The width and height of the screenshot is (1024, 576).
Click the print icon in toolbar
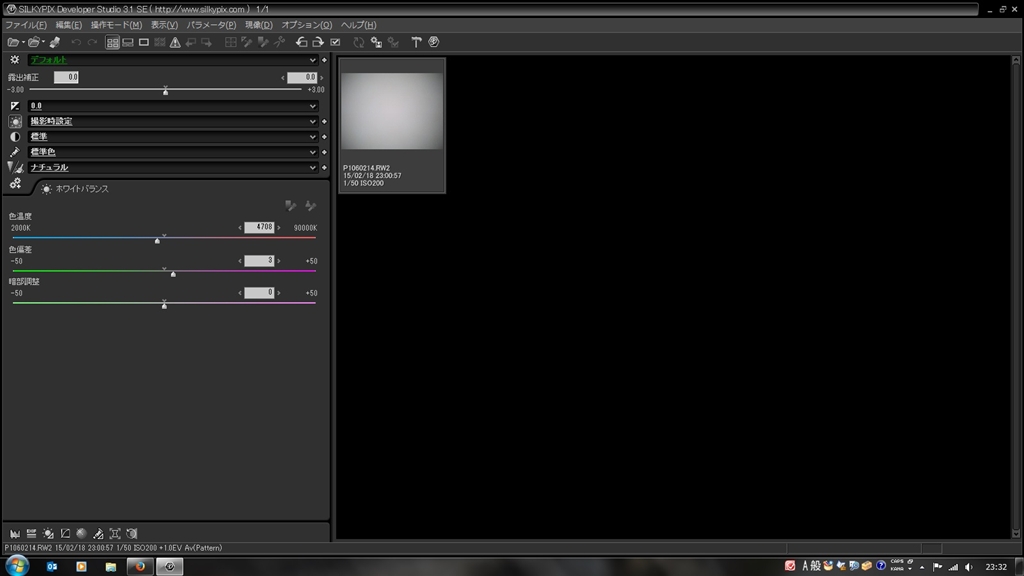pos(55,42)
